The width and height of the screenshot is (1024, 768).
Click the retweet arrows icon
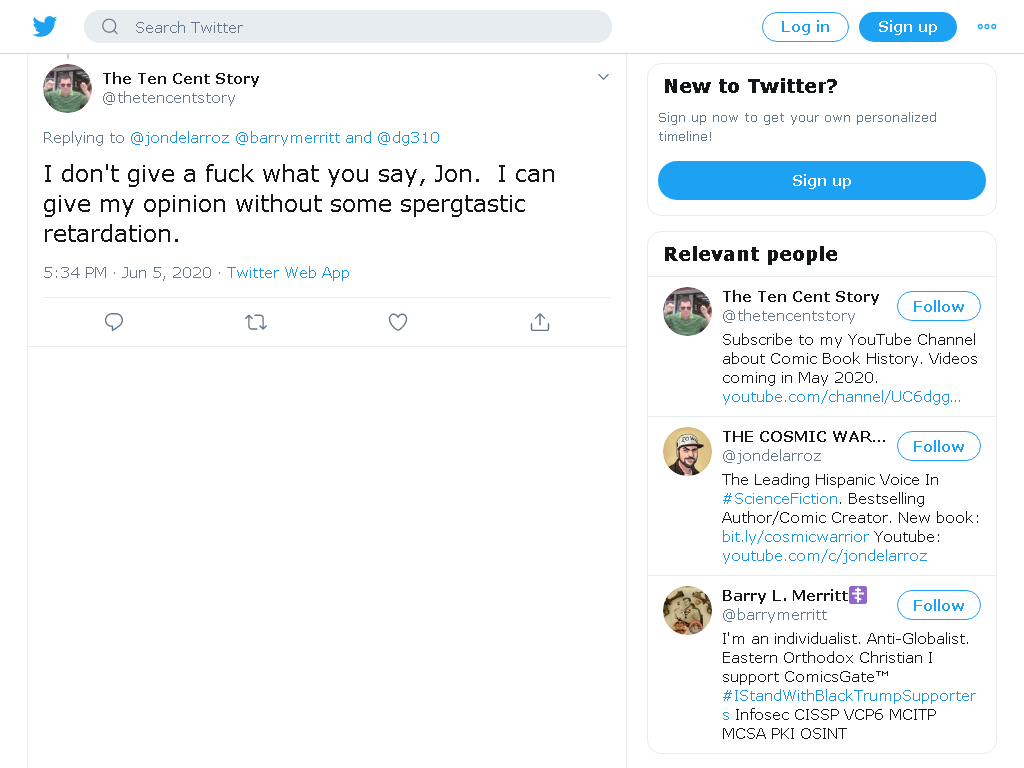256,322
